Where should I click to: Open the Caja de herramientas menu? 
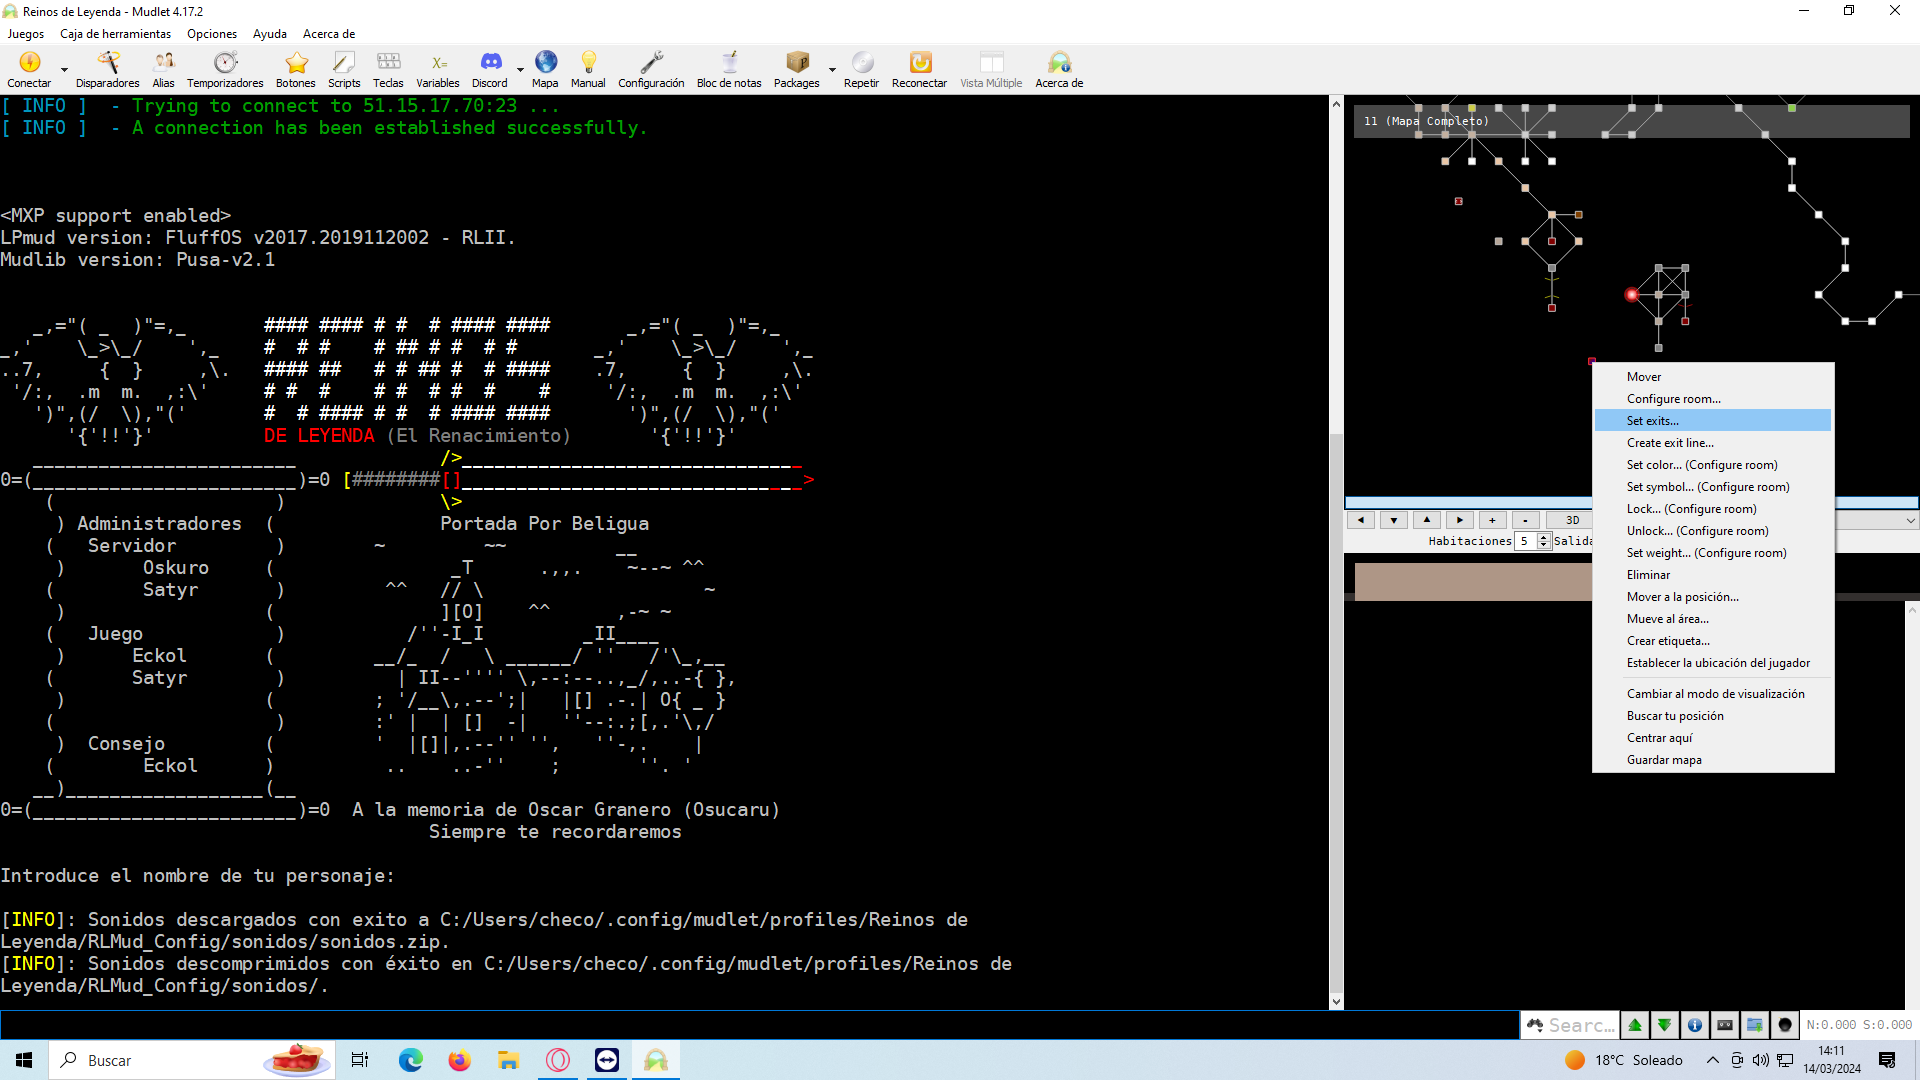click(115, 34)
